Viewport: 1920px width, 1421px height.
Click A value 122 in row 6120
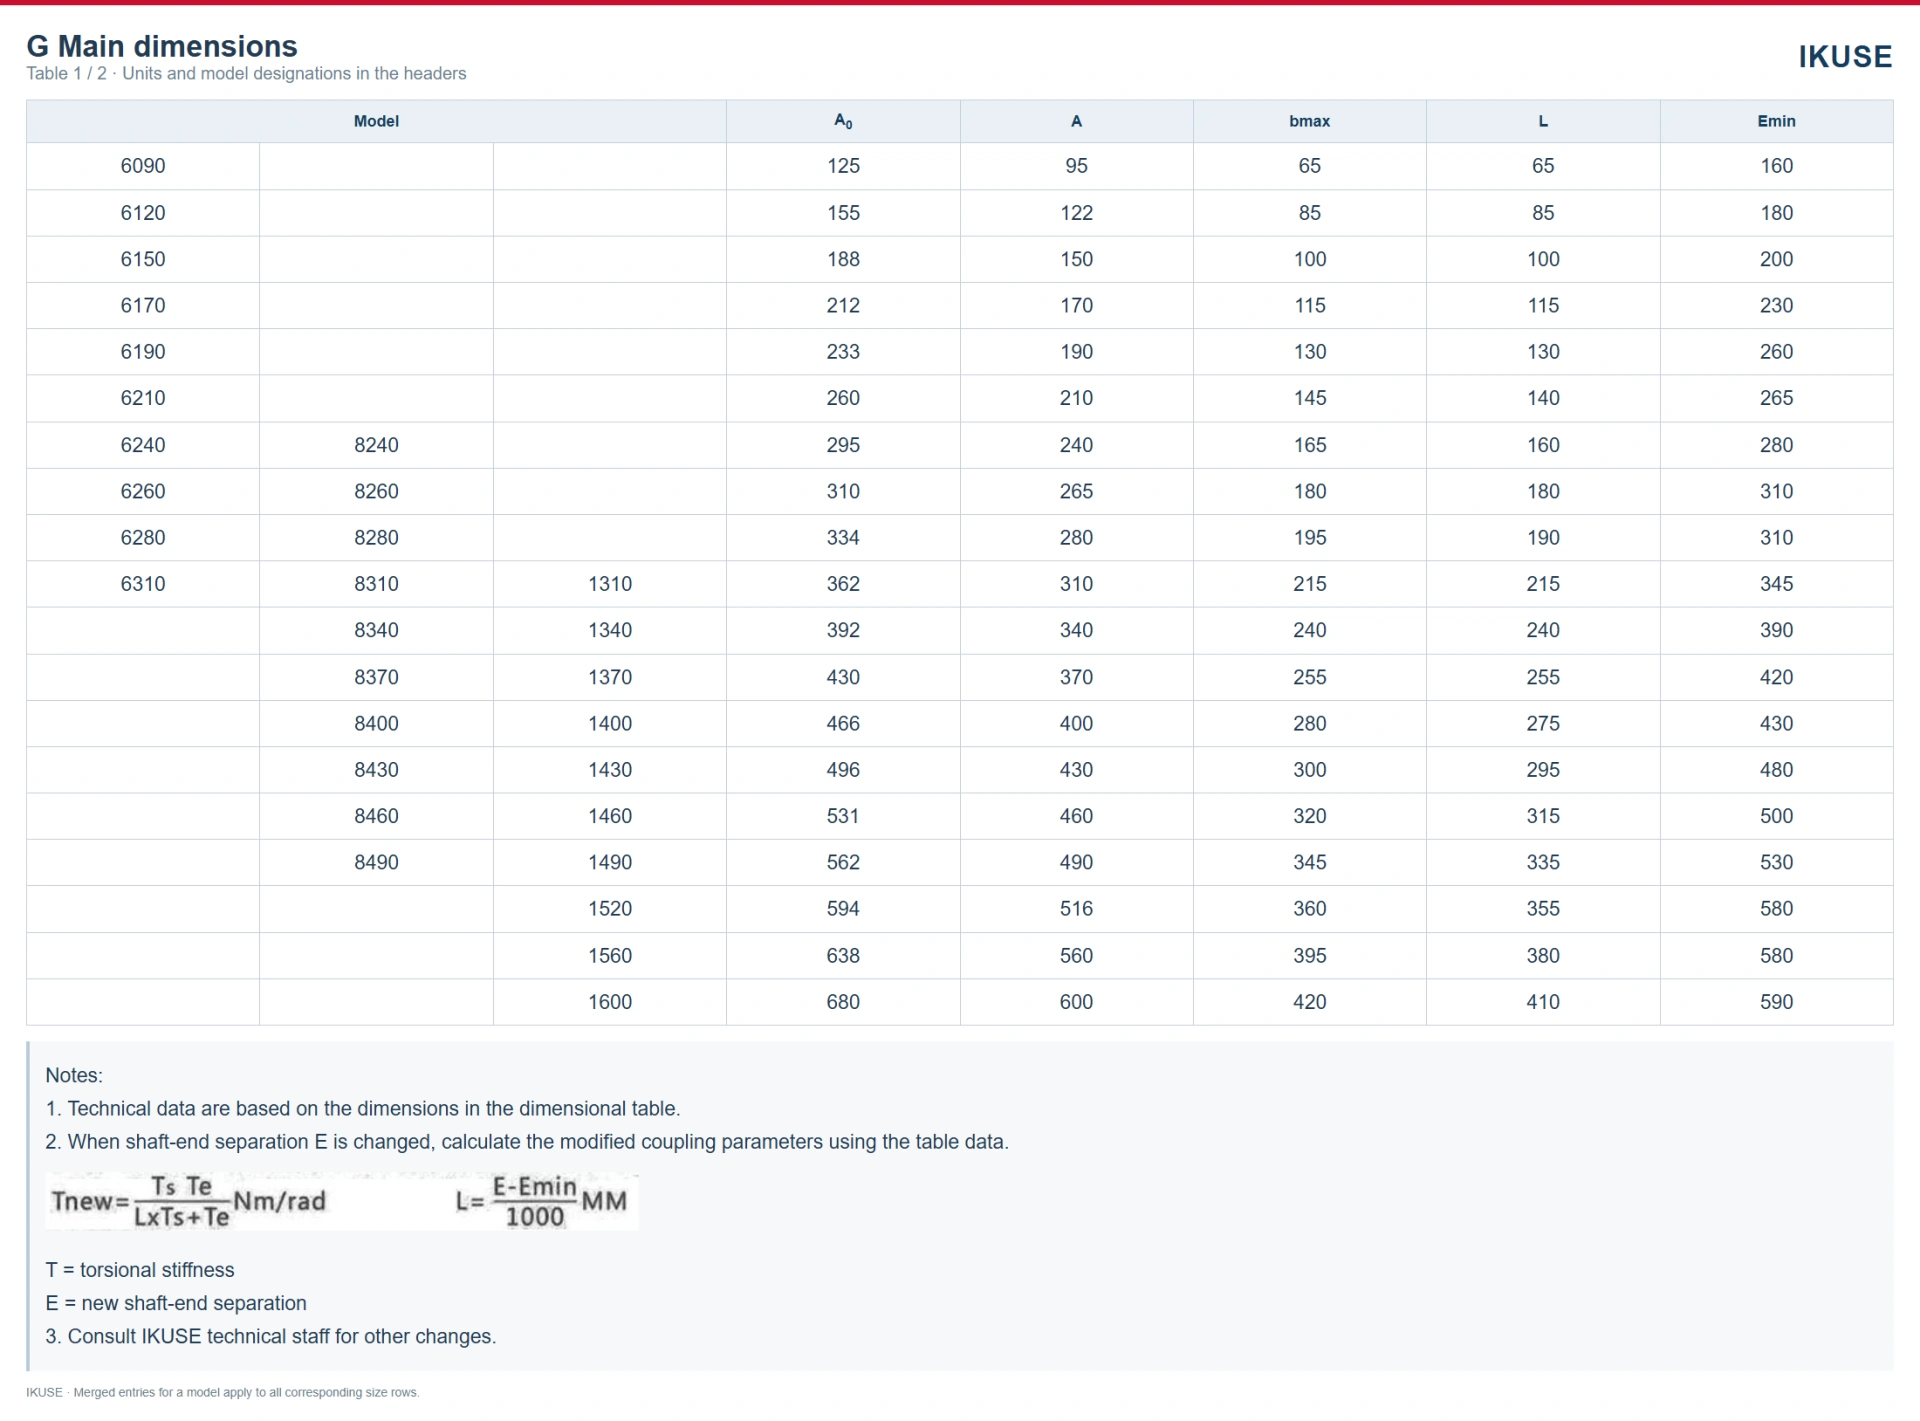point(1076,213)
